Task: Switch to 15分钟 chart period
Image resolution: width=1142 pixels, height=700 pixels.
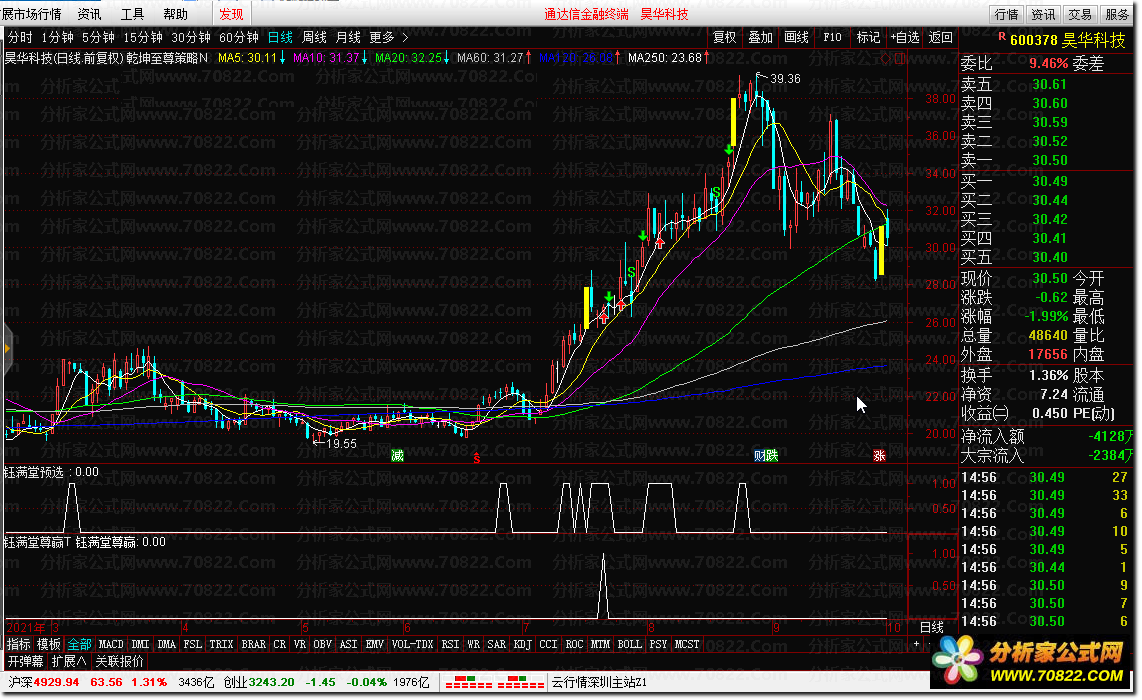Action: point(143,37)
